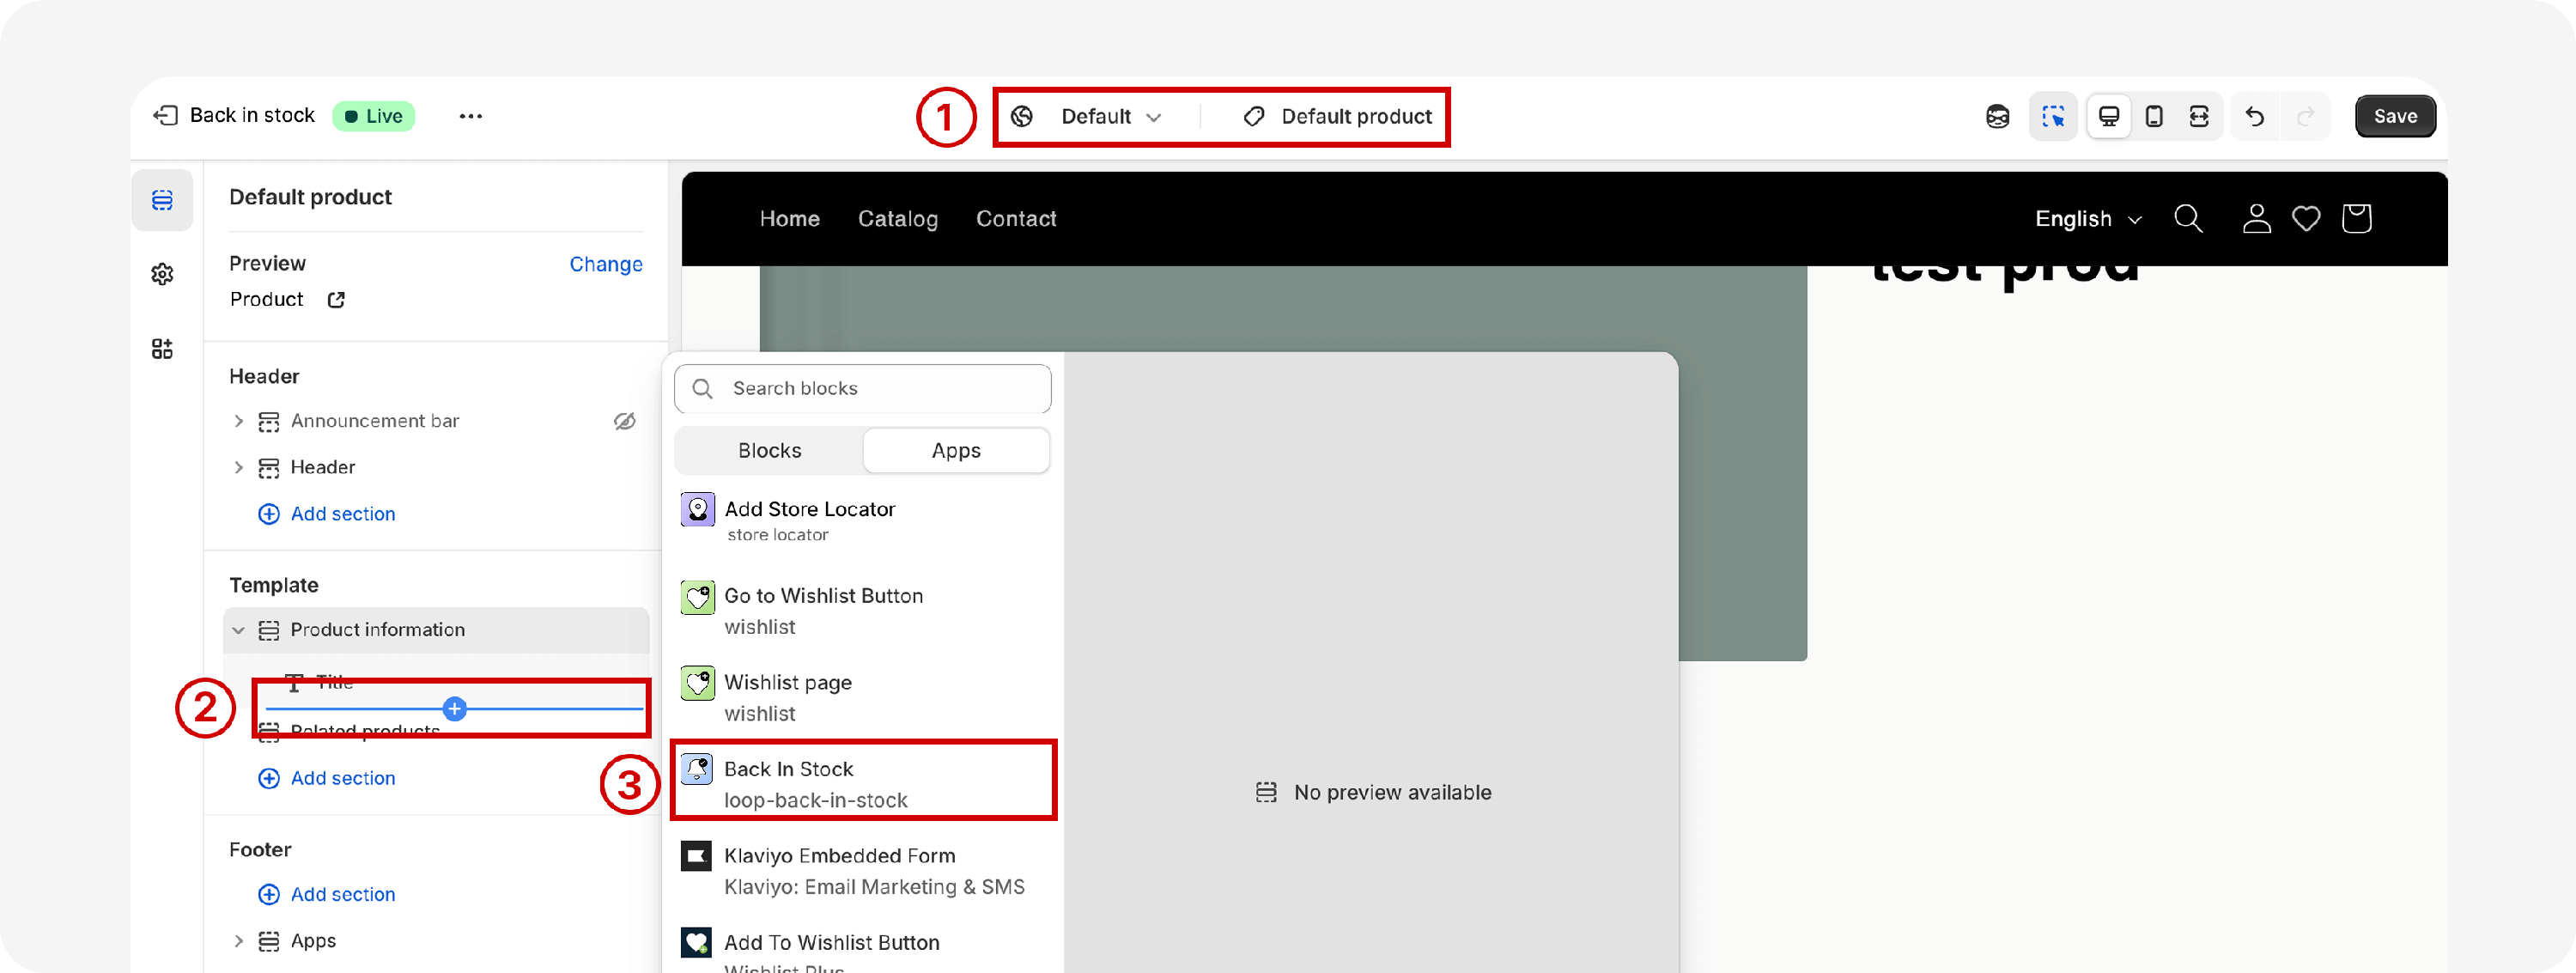Screen dimensions: 2576x973
Task: Toggle the inspector selection tool icon
Action: pos(2053,116)
